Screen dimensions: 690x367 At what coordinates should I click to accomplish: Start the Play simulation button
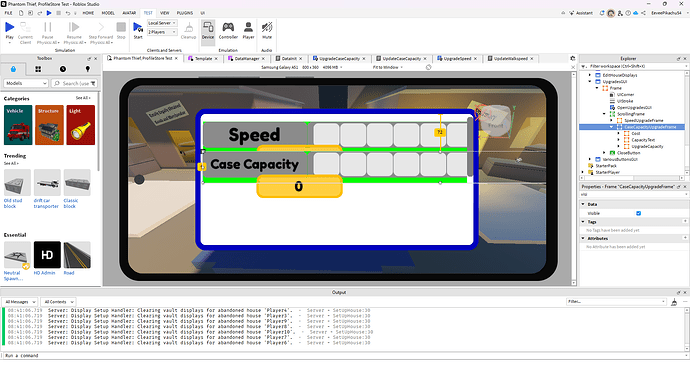9,27
